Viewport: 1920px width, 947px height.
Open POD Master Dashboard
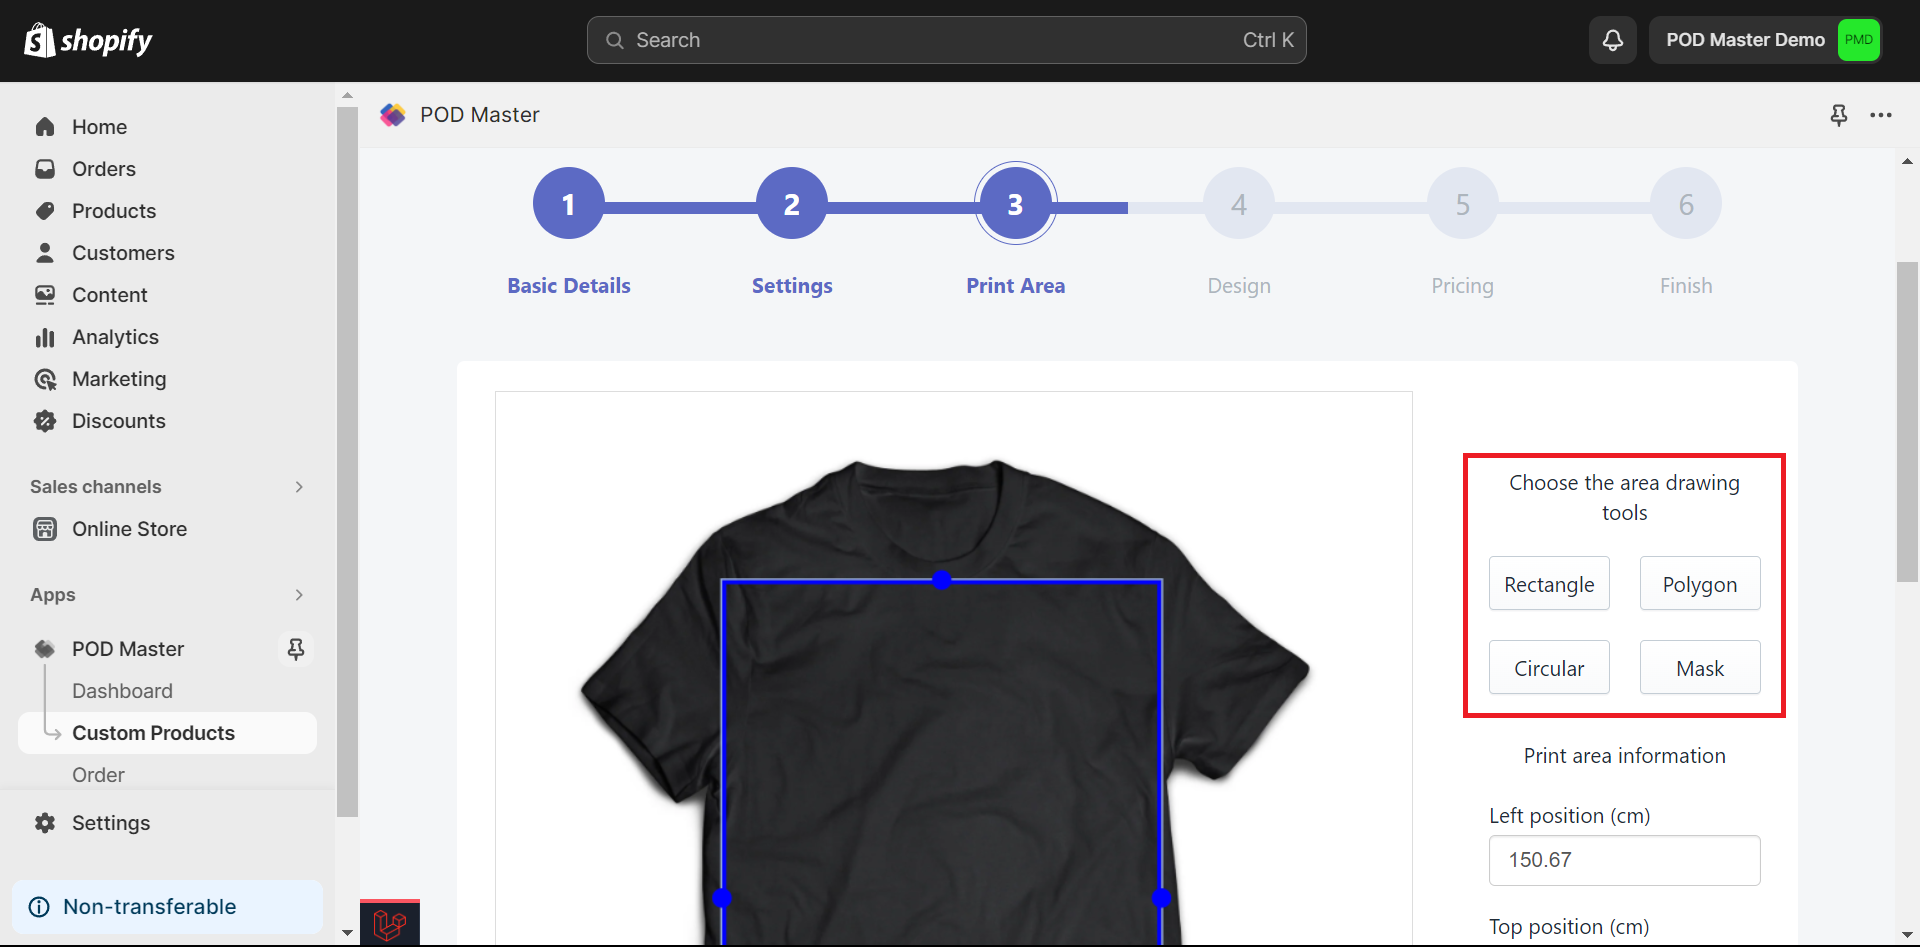tap(122, 691)
